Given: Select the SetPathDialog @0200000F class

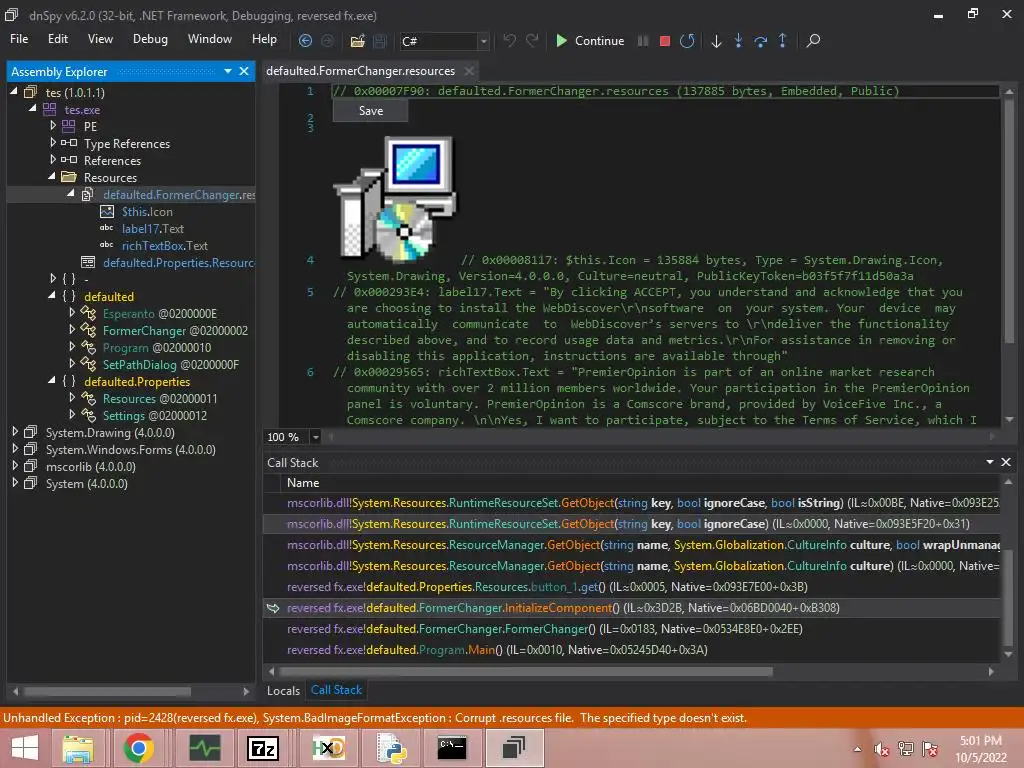Looking at the screenshot, I should (x=170, y=364).
